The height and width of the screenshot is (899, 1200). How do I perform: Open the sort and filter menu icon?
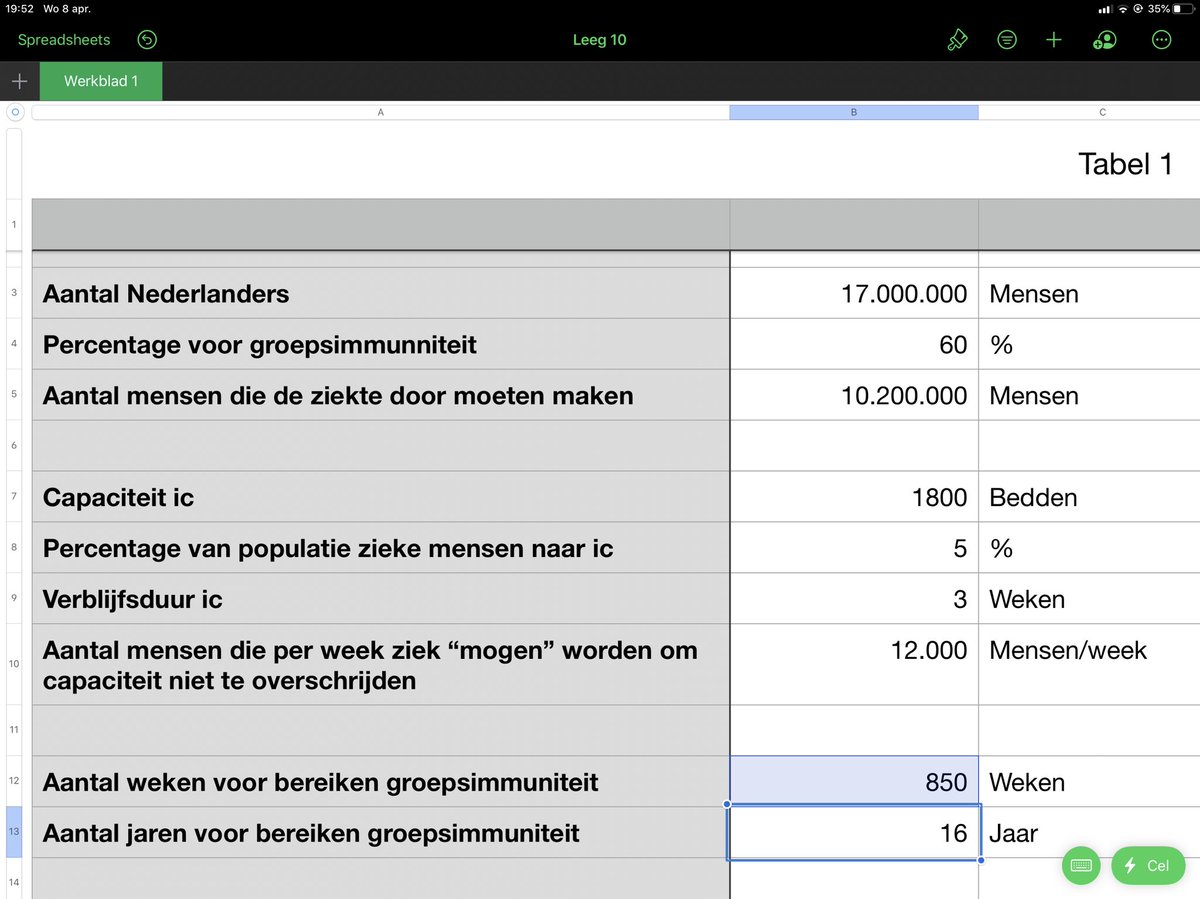[x=1007, y=40]
